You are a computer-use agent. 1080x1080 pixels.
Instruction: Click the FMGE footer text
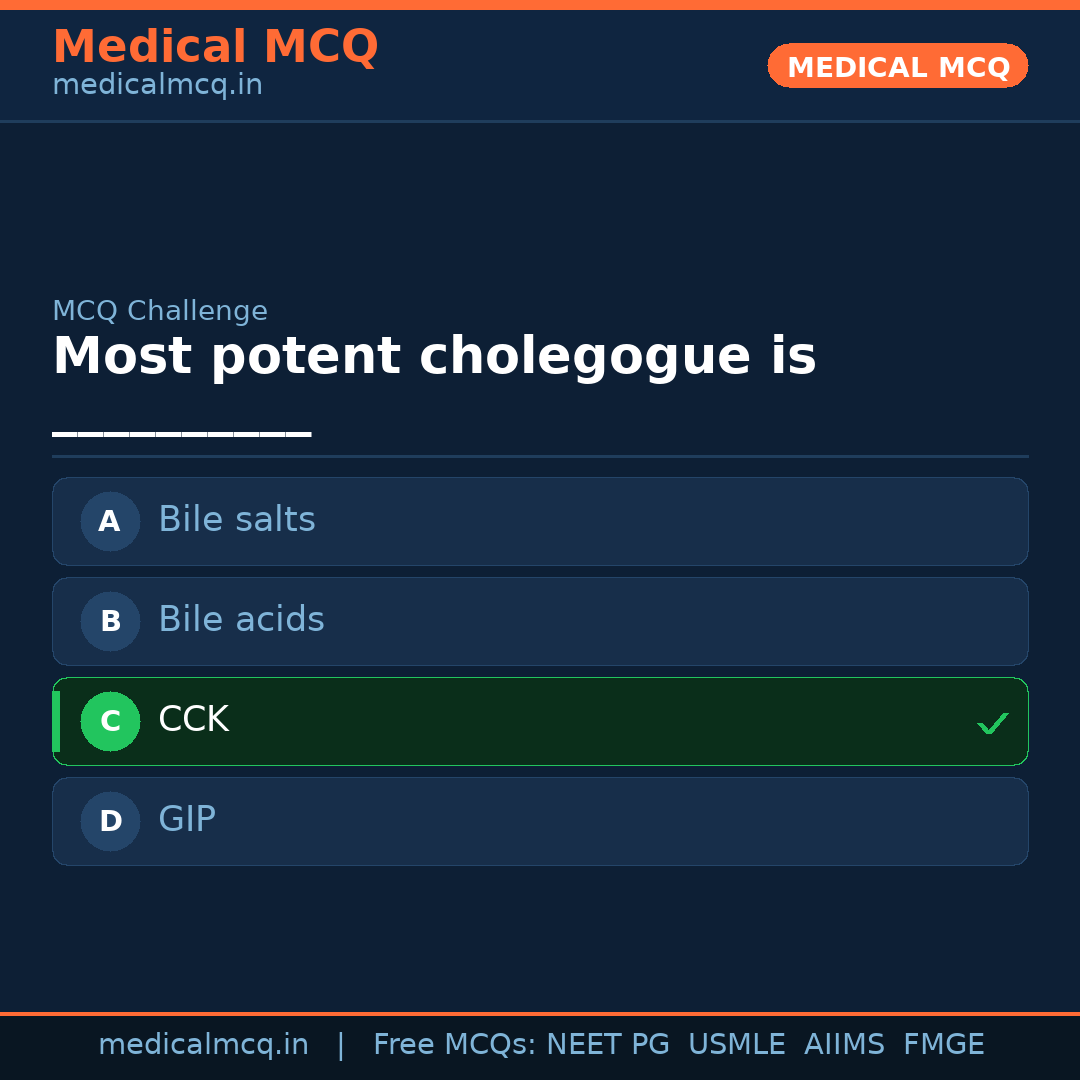[x=943, y=1045]
